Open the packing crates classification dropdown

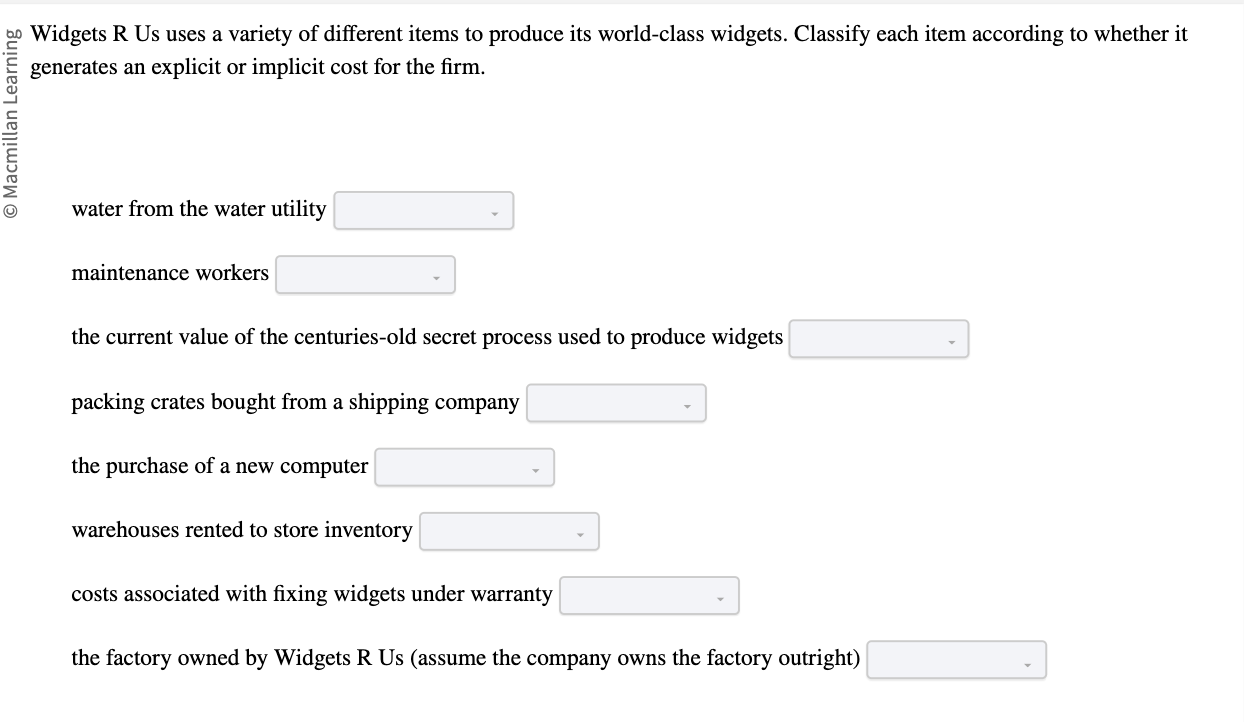click(616, 403)
